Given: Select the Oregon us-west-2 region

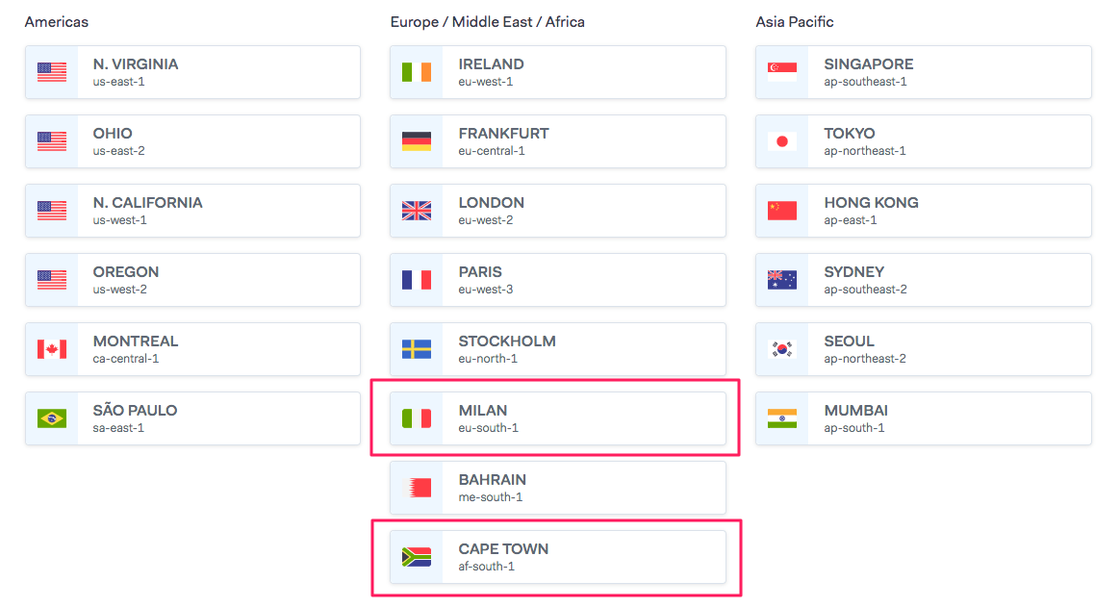Looking at the screenshot, I should coord(192,280).
